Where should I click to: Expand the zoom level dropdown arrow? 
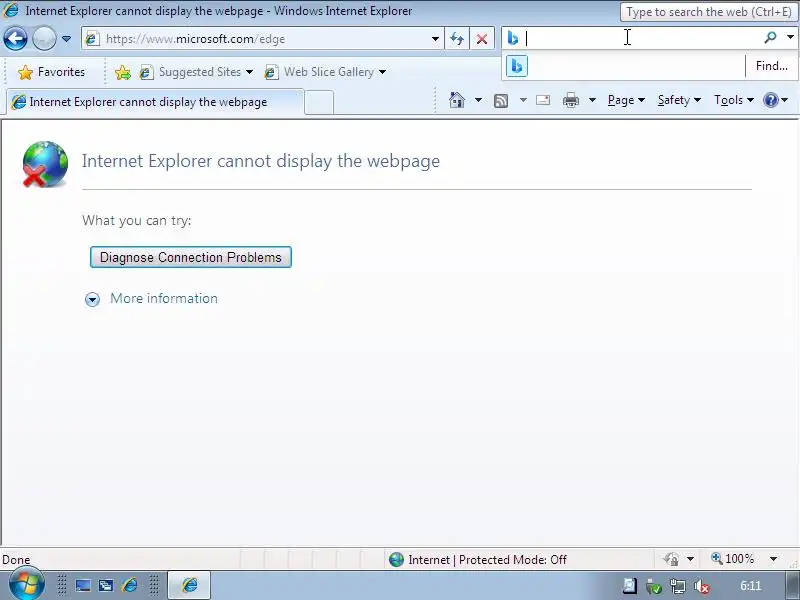pyautogui.click(x=773, y=559)
